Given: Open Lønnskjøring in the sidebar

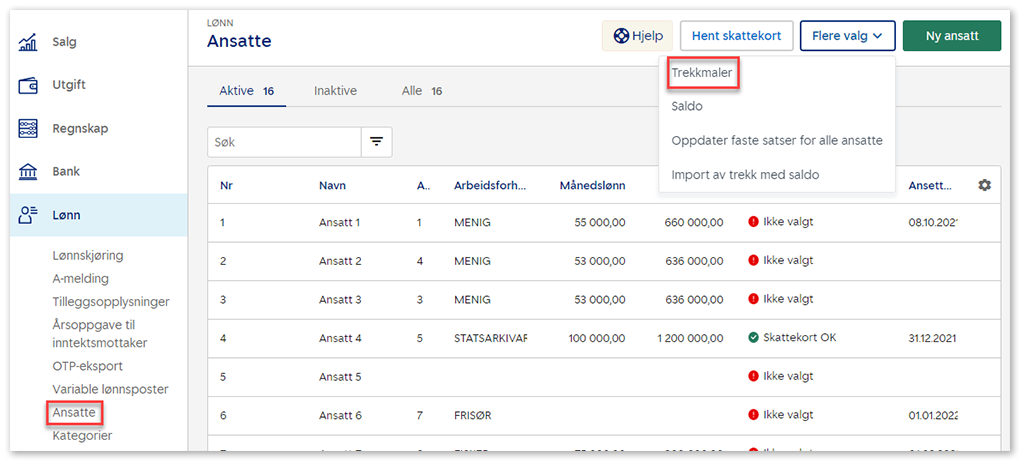Looking at the screenshot, I should (88, 256).
